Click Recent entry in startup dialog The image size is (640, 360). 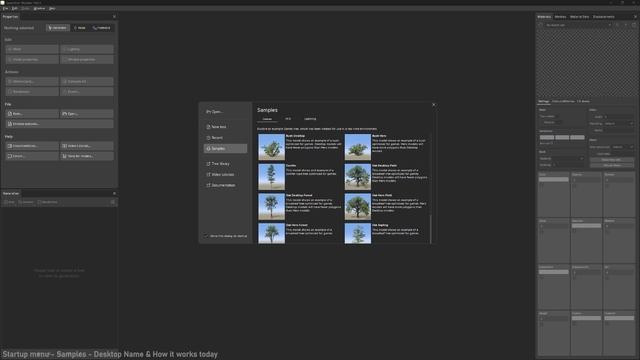click(225, 138)
